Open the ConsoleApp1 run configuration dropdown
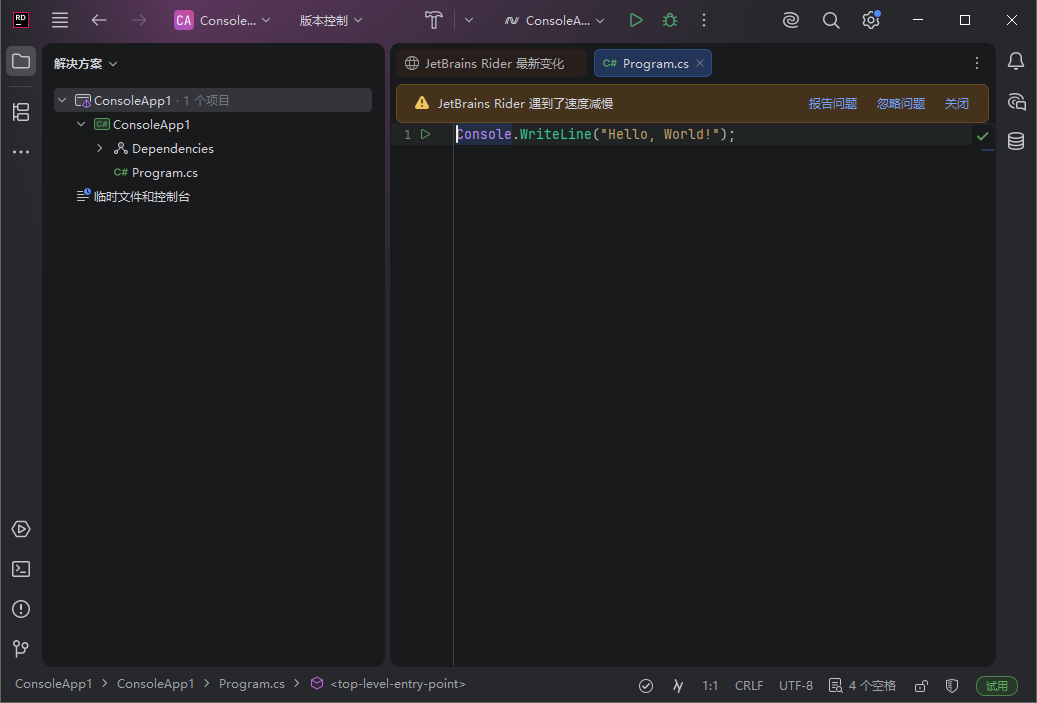This screenshot has height=703, width=1037. point(553,19)
